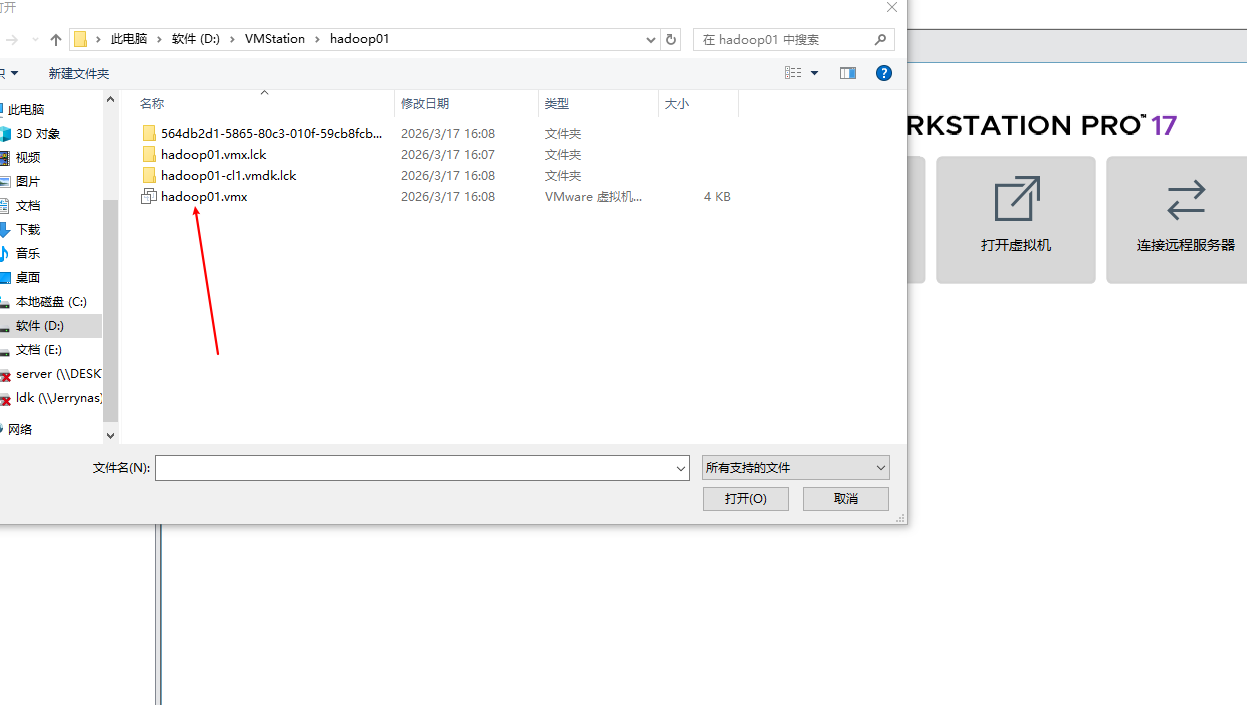Change the view layout icon
Image resolution: width=1247 pixels, height=705 pixels.
point(793,73)
